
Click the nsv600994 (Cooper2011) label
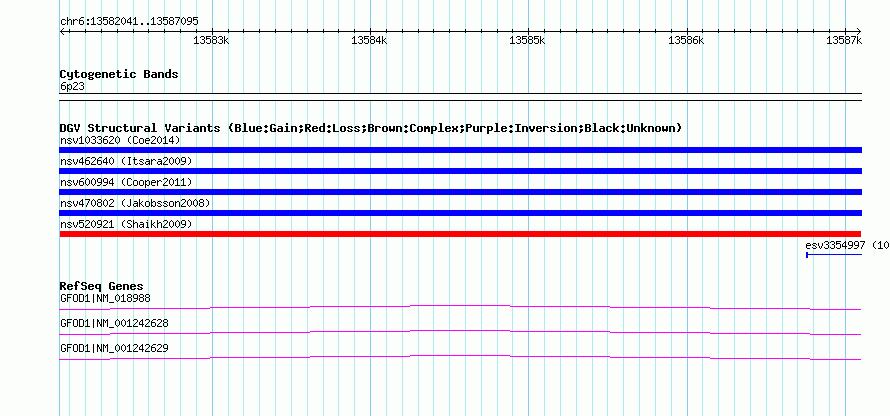pyautogui.click(x=126, y=182)
